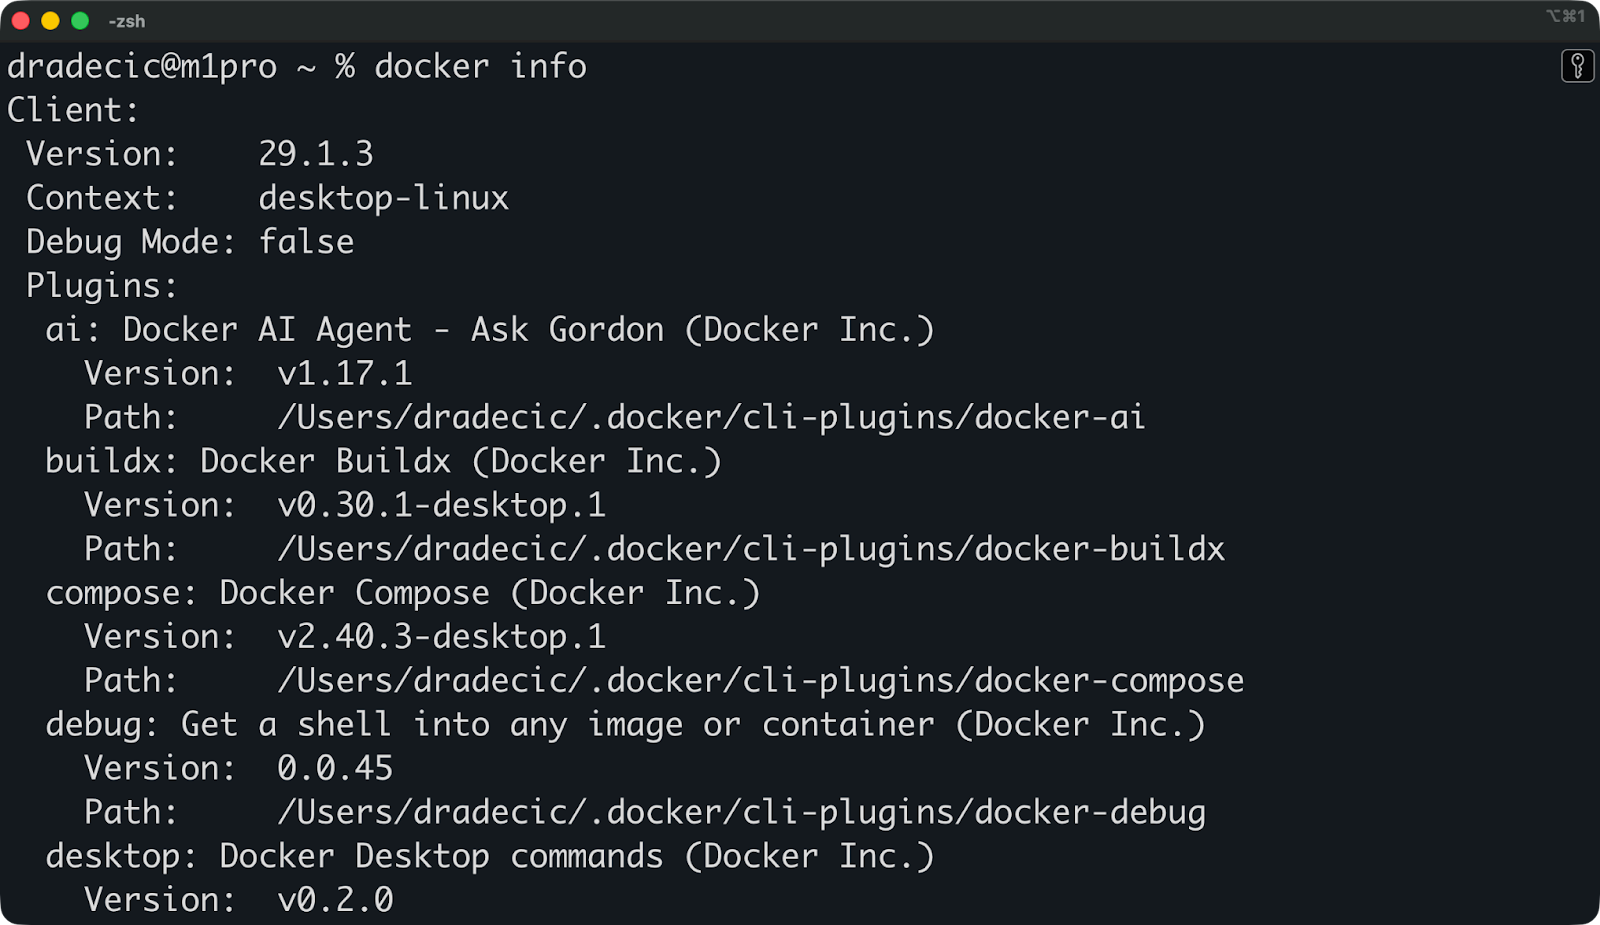Select the Ask Gordon AI plugin line

click(x=490, y=329)
